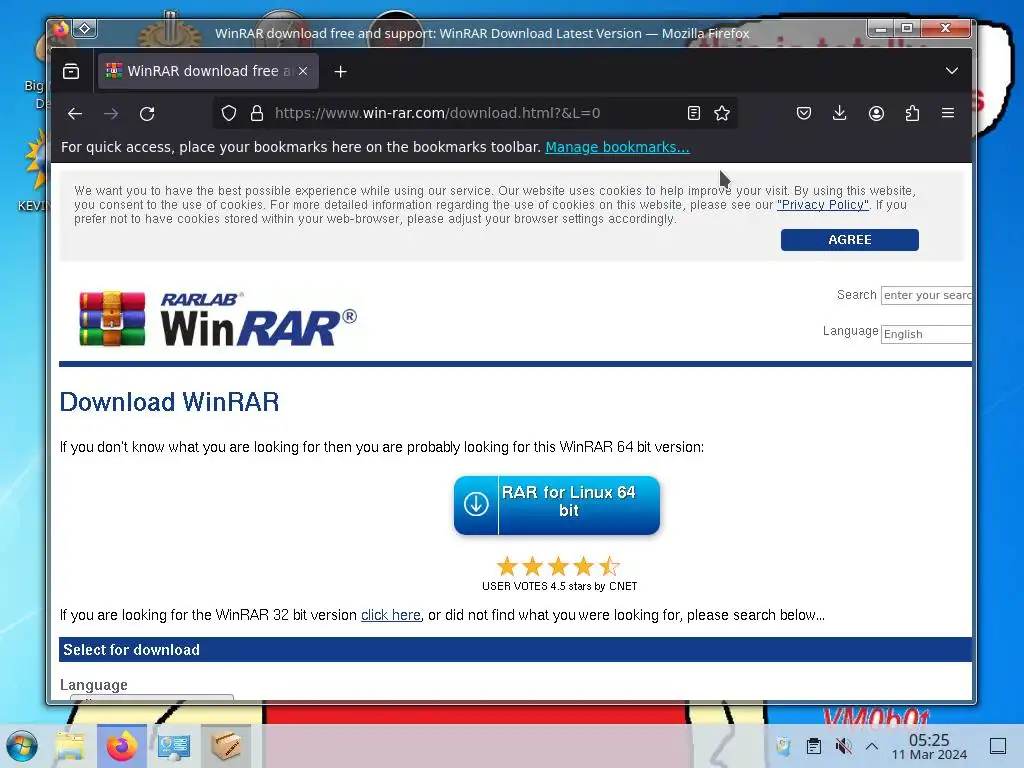
Task: Download RAR for Linux 64 bit
Action: click(556, 505)
